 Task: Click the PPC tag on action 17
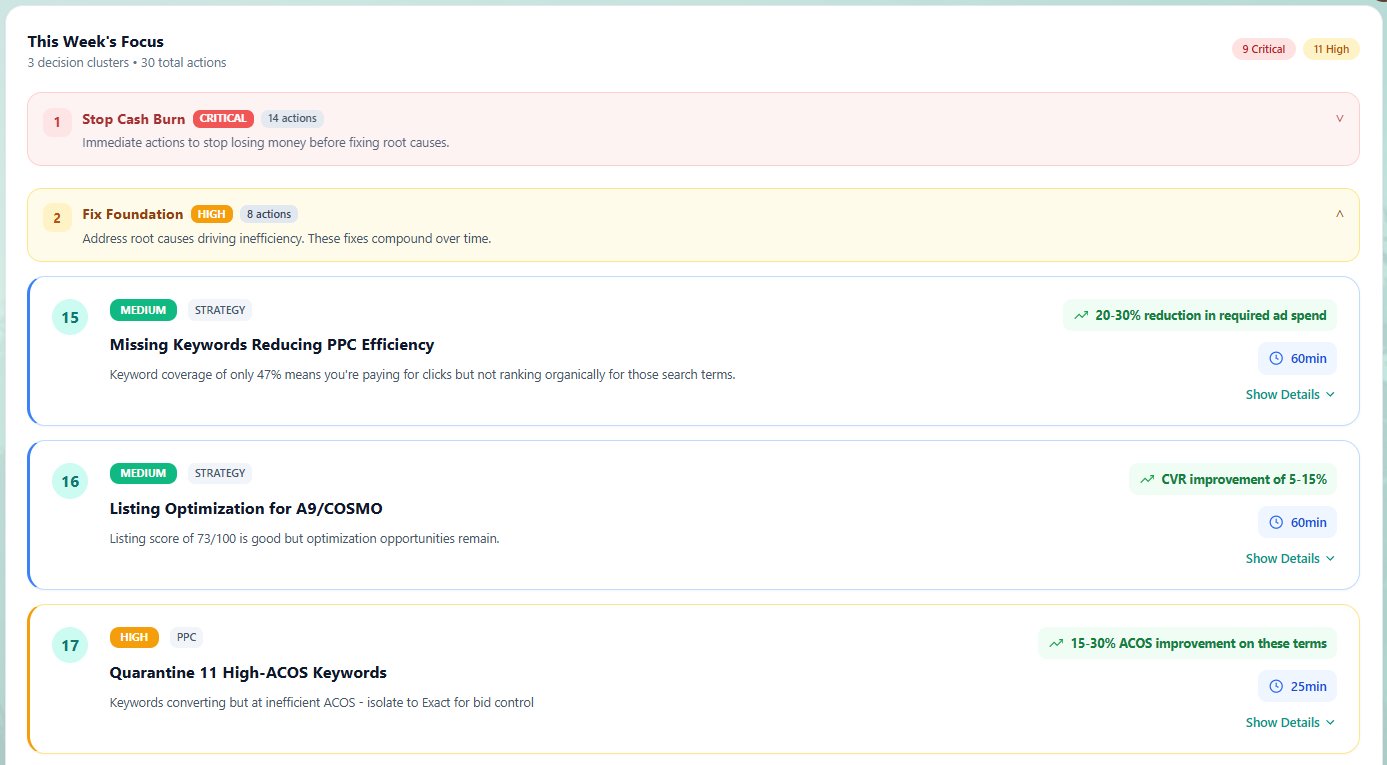point(186,637)
